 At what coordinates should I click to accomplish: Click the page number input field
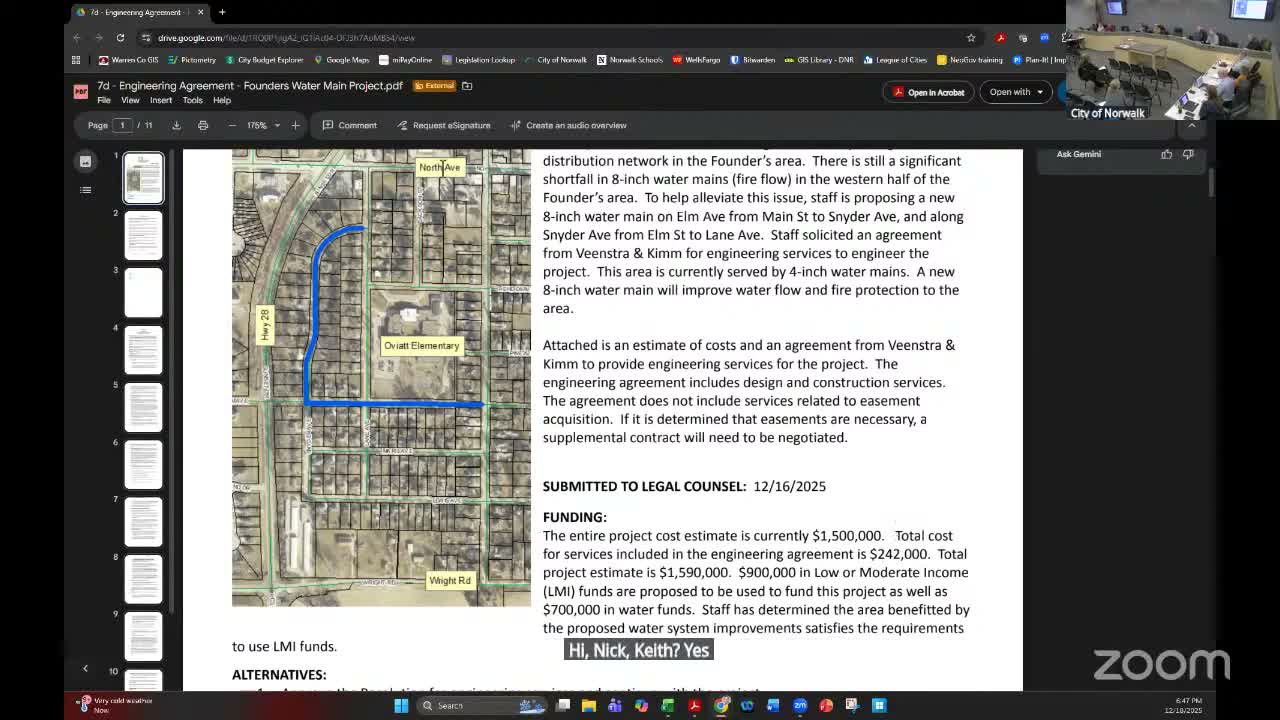pyautogui.click(x=122, y=125)
